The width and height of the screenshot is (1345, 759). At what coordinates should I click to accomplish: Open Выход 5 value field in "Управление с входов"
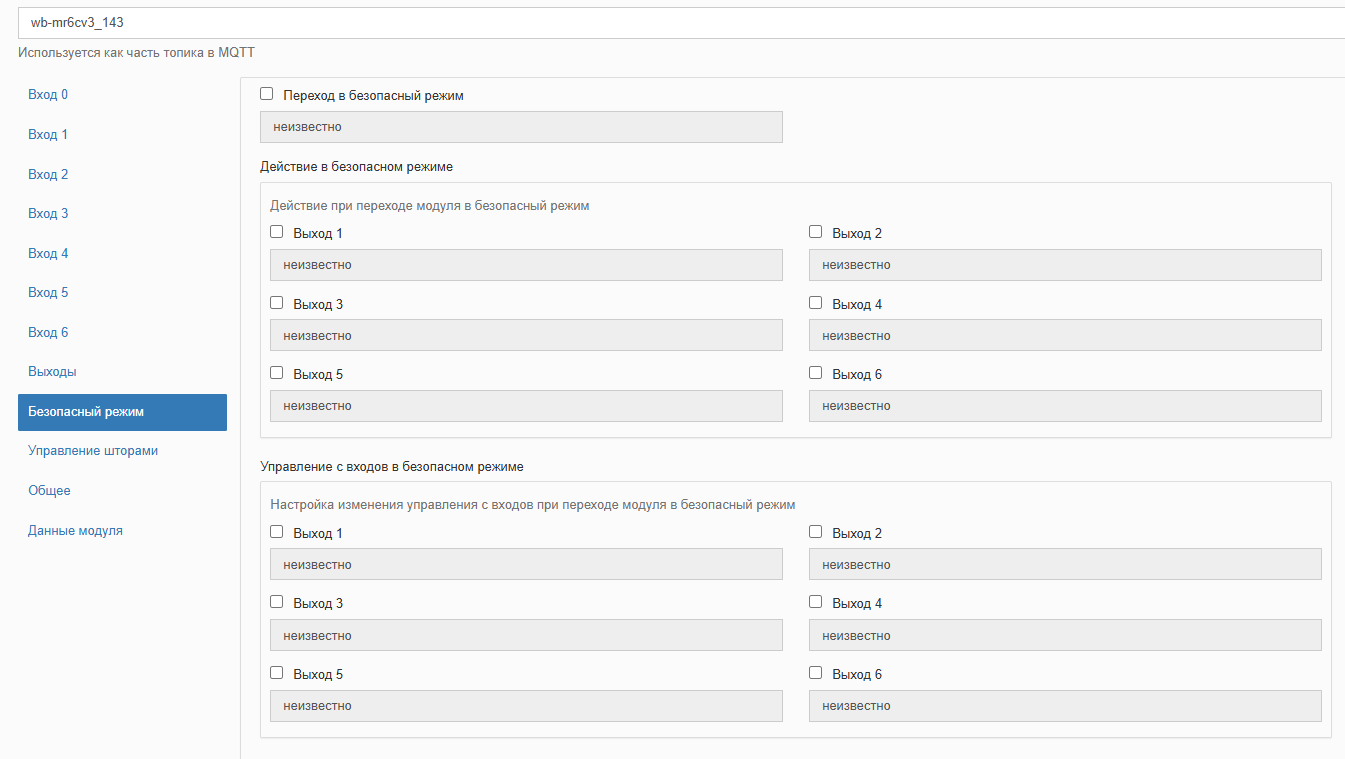pyautogui.click(x=526, y=706)
